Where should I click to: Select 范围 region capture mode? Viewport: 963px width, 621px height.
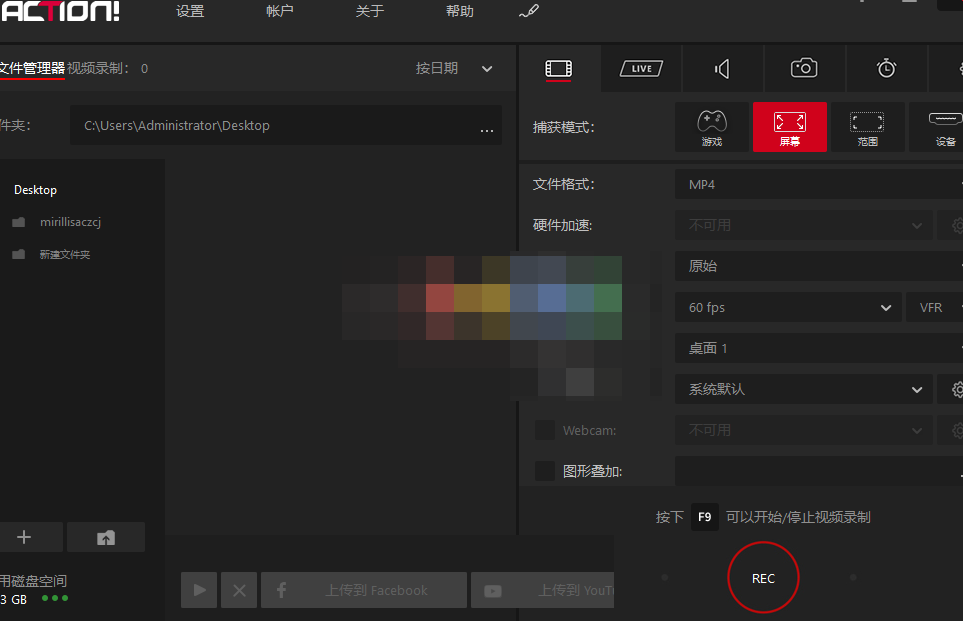pyautogui.click(x=866, y=127)
